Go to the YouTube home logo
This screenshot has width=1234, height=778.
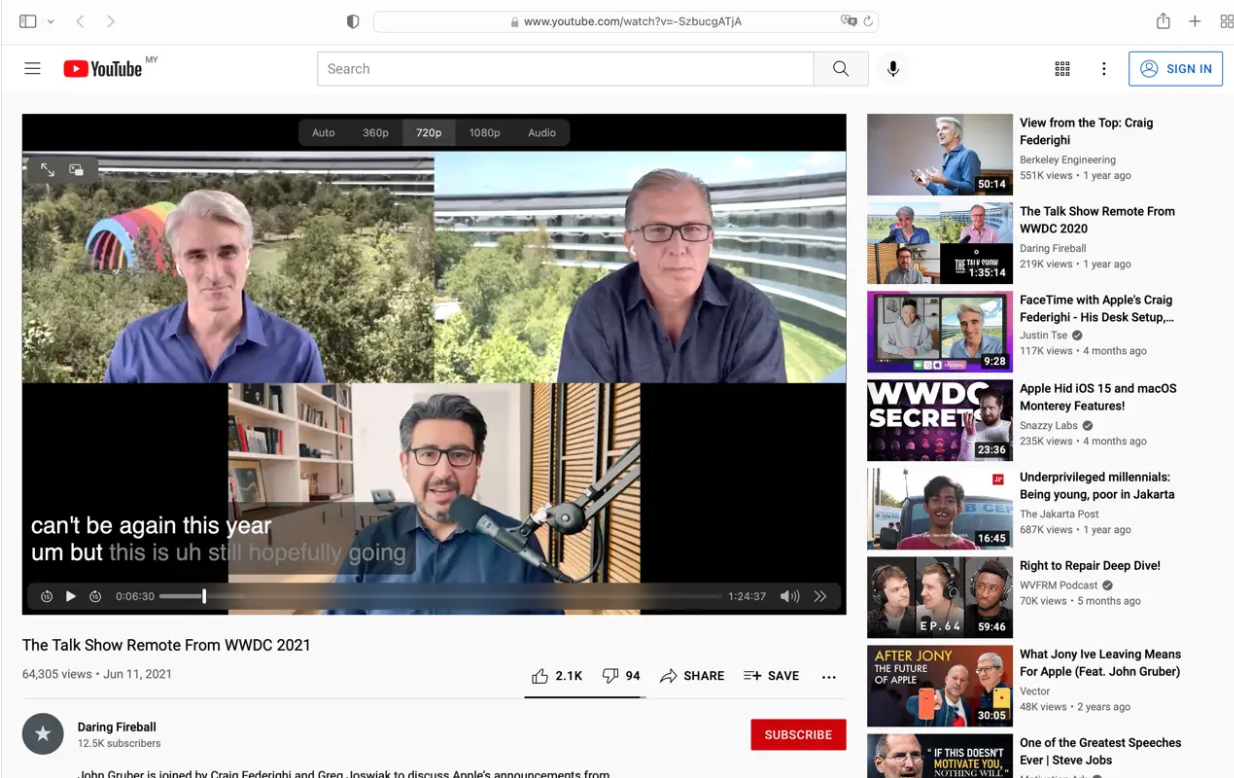(x=103, y=68)
